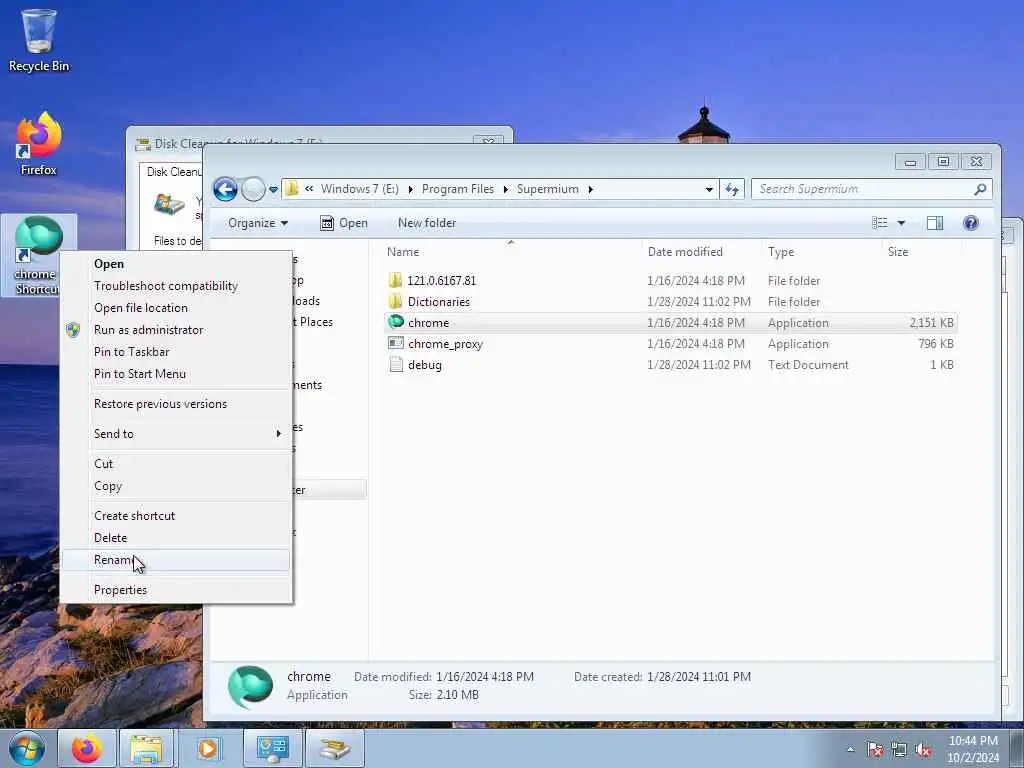Expand breadcrumb arrow after Windows 7 (E:)

[x=411, y=189]
